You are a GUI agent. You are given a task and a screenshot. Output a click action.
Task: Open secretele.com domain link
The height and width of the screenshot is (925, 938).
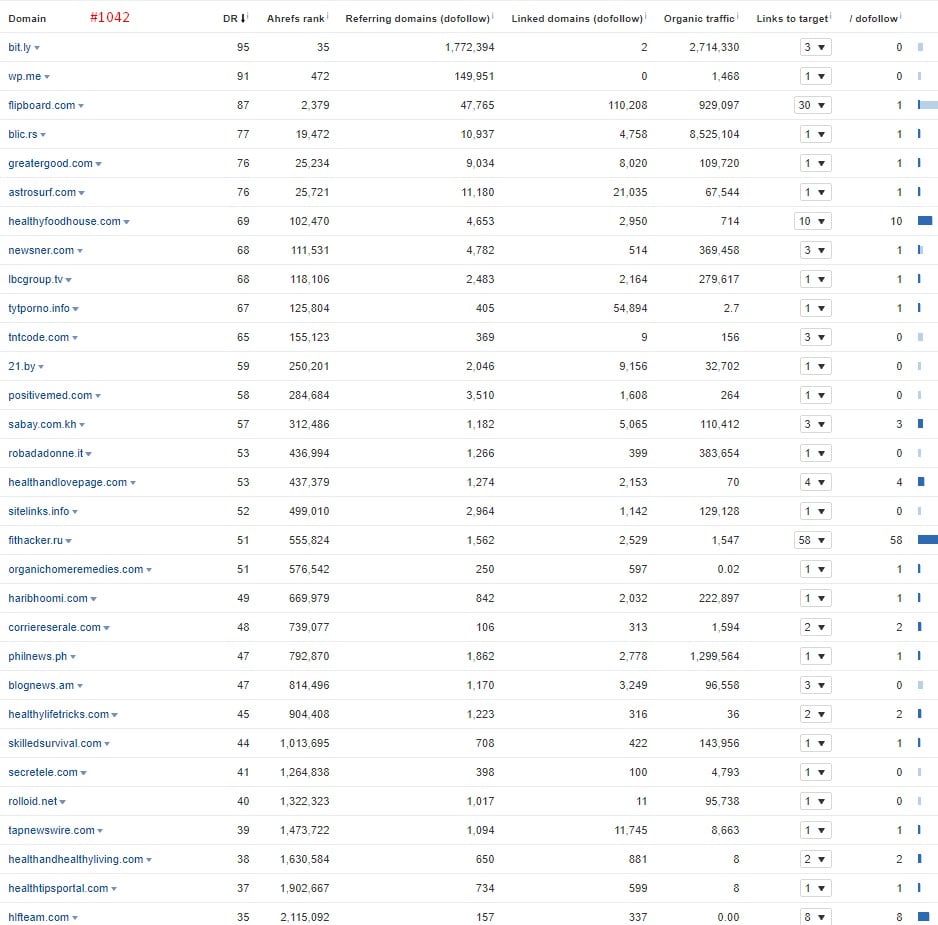click(x=42, y=772)
